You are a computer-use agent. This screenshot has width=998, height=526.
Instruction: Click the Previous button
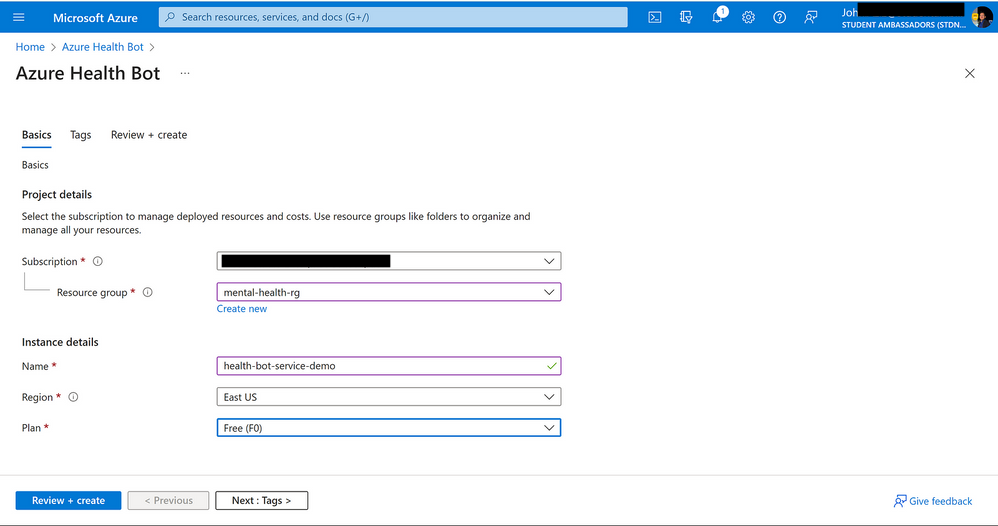point(168,501)
